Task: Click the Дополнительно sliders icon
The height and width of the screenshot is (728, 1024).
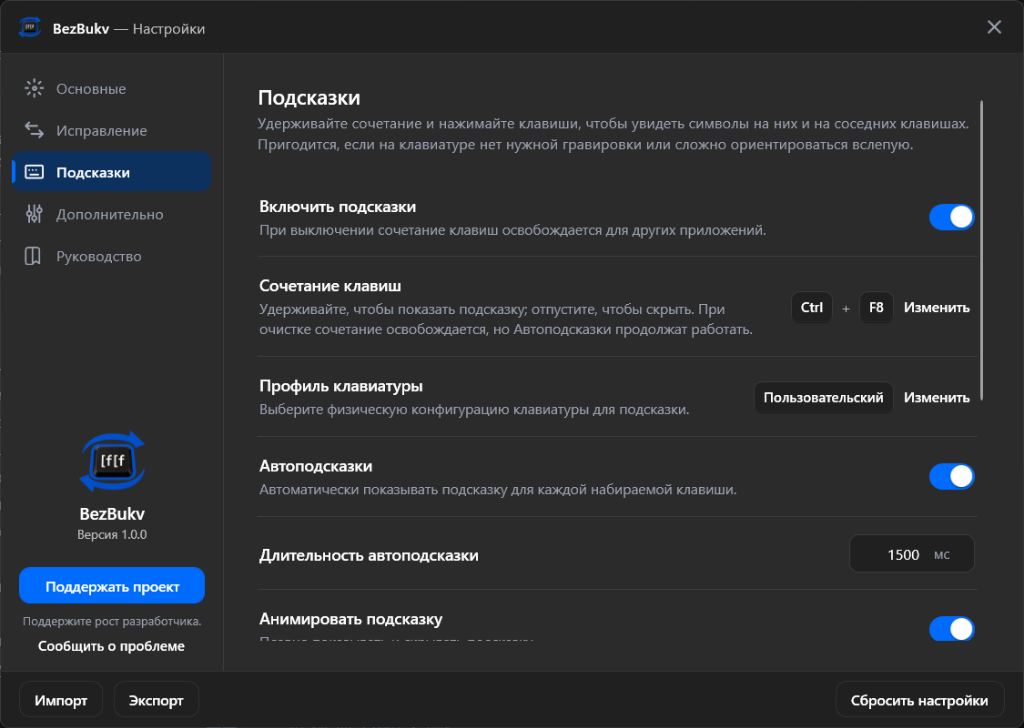Action: [x=34, y=214]
